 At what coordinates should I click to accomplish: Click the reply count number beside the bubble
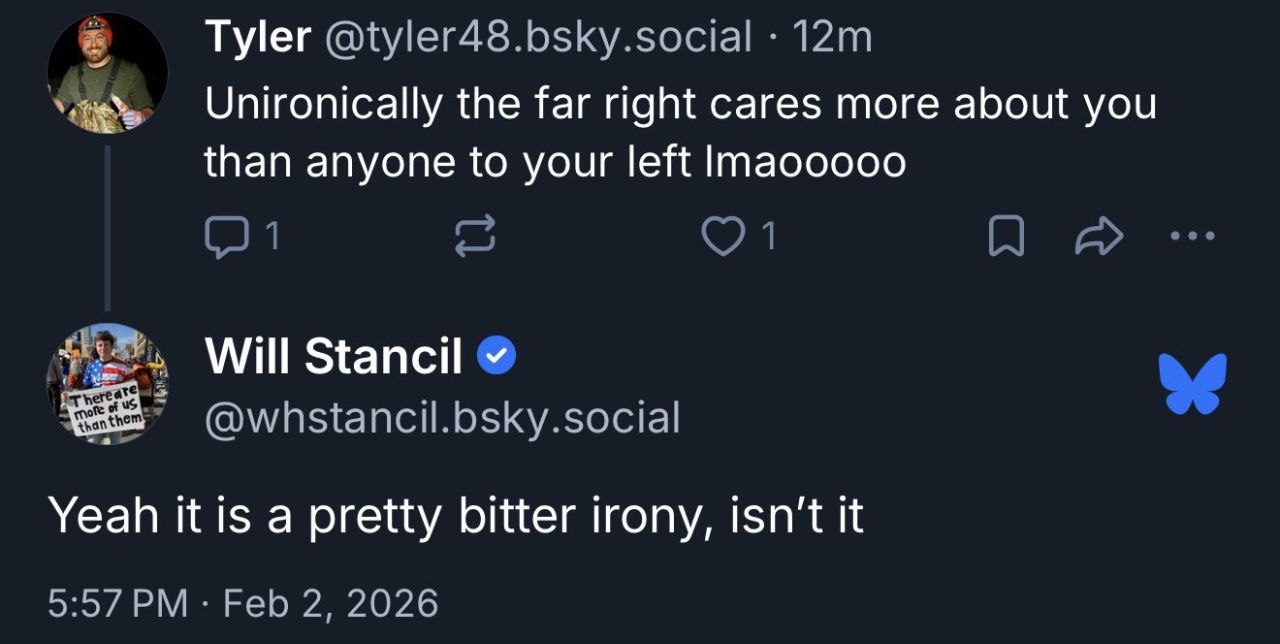click(x=272, y=237)
